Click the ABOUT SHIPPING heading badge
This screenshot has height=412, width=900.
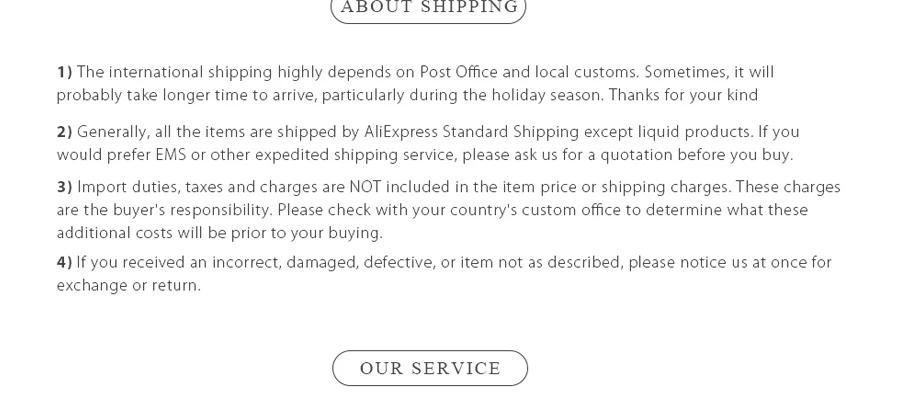tap(429, 8)
